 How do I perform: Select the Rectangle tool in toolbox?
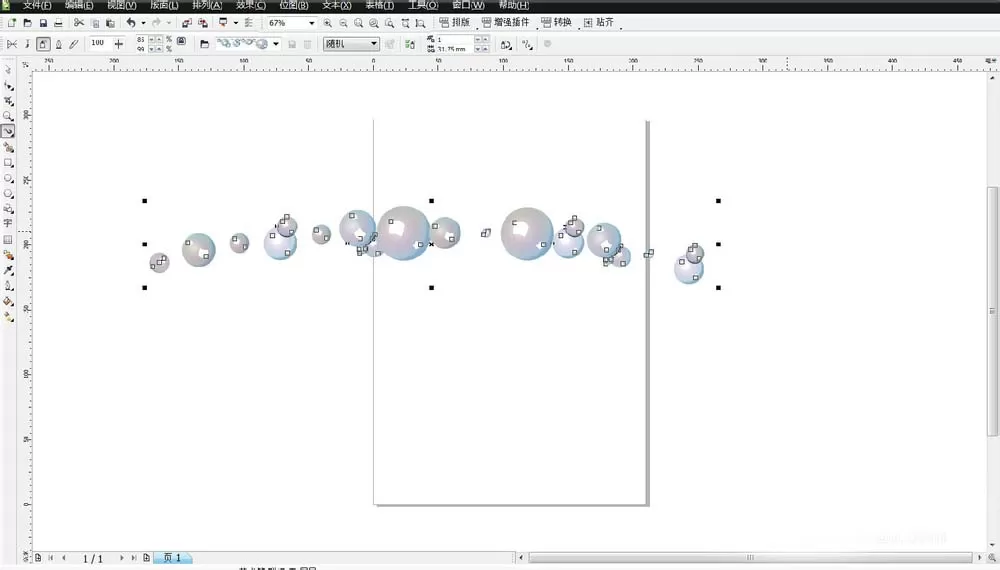[8, 163]
